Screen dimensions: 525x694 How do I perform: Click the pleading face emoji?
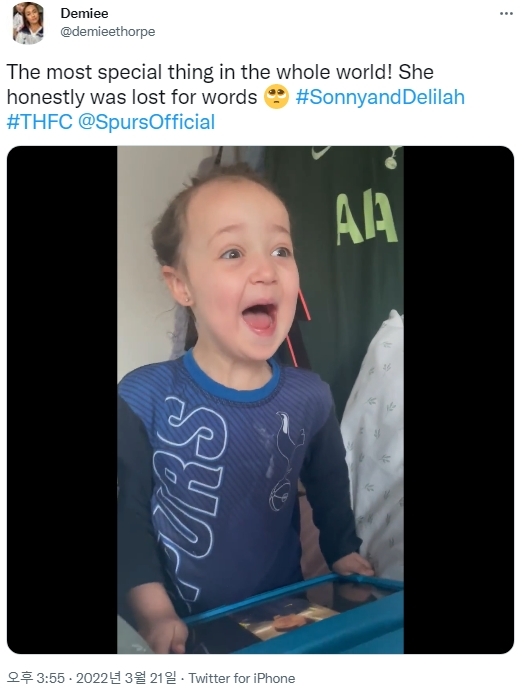coord(276,97)
